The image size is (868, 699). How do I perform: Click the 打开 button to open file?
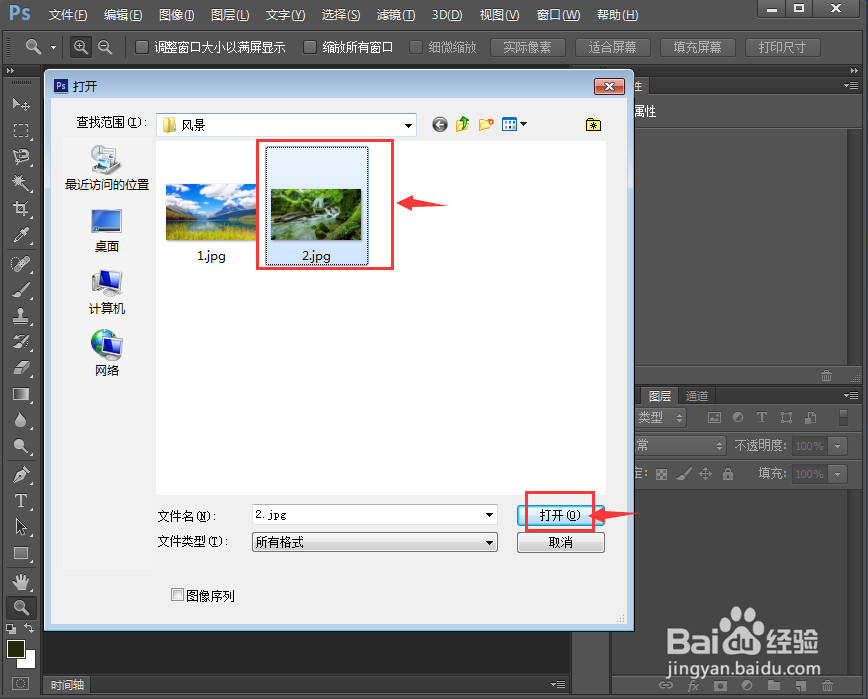point(558,514)
